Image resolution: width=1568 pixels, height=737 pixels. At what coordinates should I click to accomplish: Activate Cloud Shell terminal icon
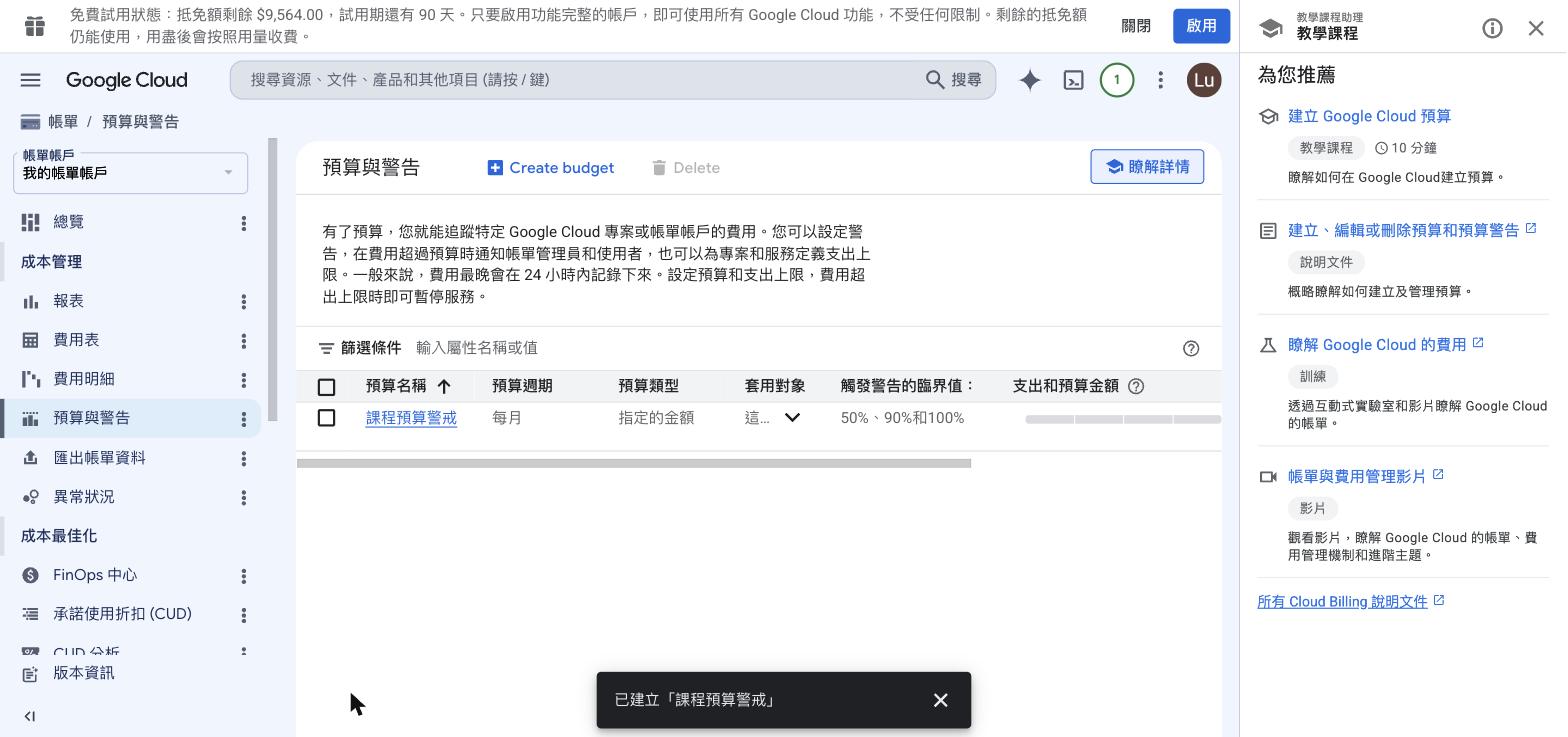point(1073,80)
